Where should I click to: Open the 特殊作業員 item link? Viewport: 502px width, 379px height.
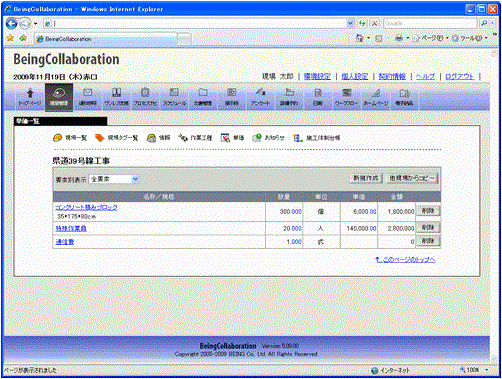coord(71,228)
